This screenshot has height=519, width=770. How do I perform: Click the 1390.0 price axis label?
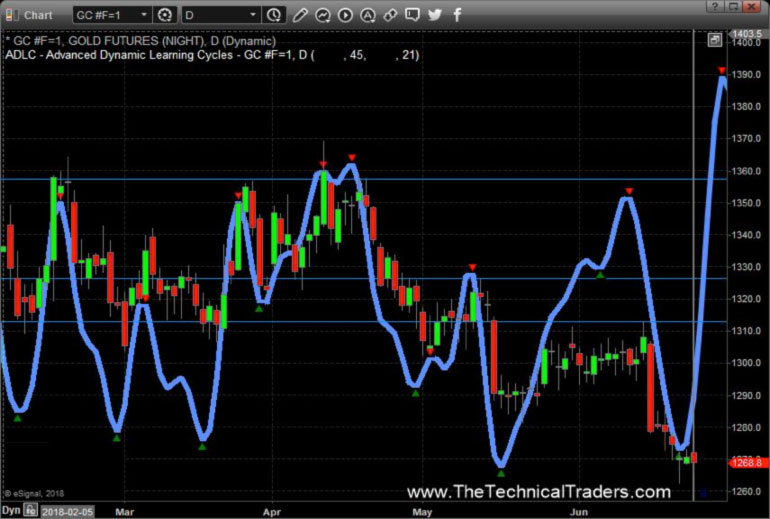pyautogui.click(x=747, y=75)
